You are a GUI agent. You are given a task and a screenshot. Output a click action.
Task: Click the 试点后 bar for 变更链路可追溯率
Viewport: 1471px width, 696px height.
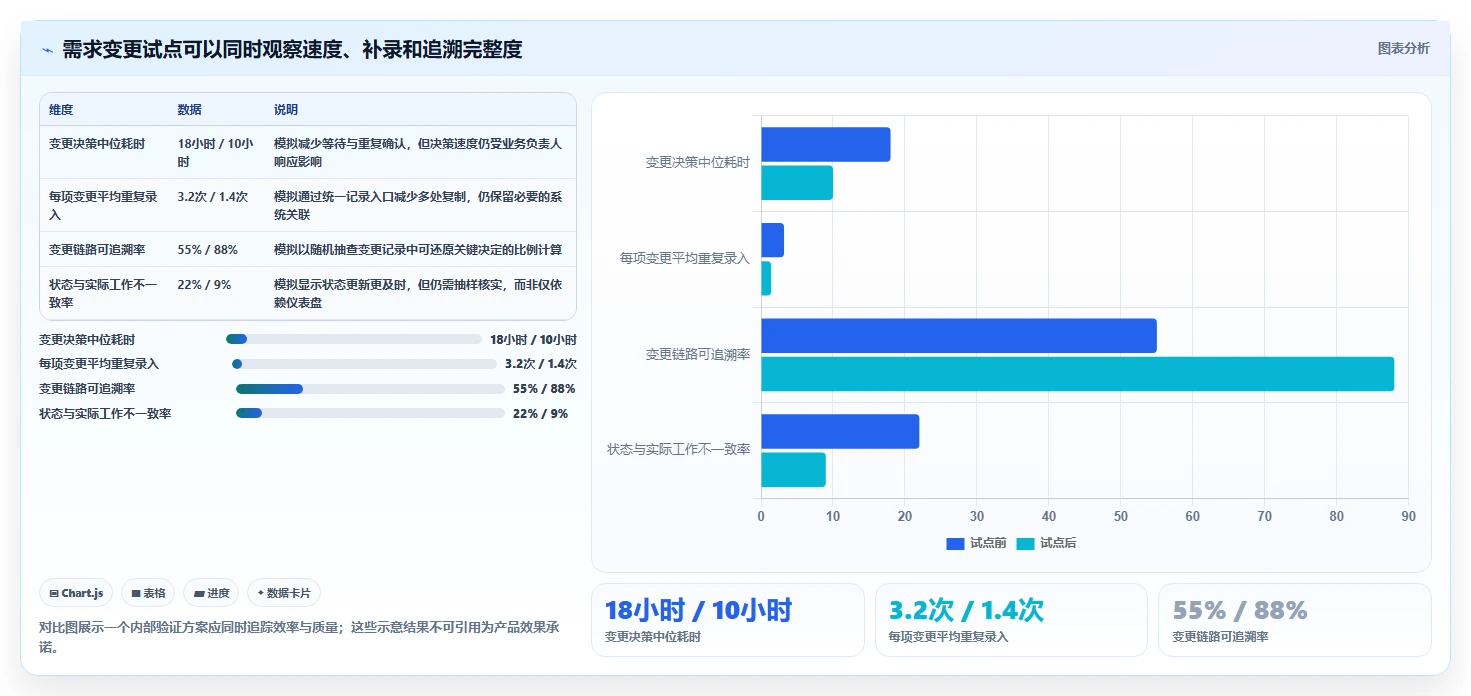point(1077,374)
